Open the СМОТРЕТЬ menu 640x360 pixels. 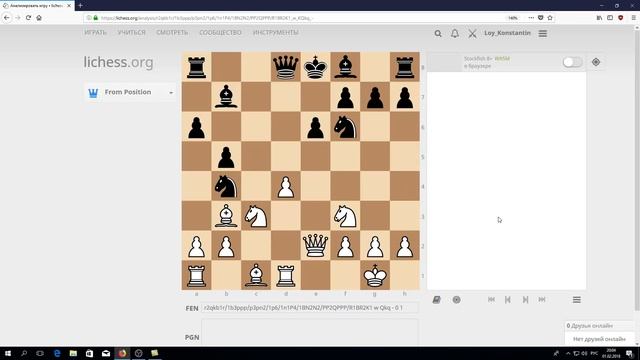[x=172, y=33]
